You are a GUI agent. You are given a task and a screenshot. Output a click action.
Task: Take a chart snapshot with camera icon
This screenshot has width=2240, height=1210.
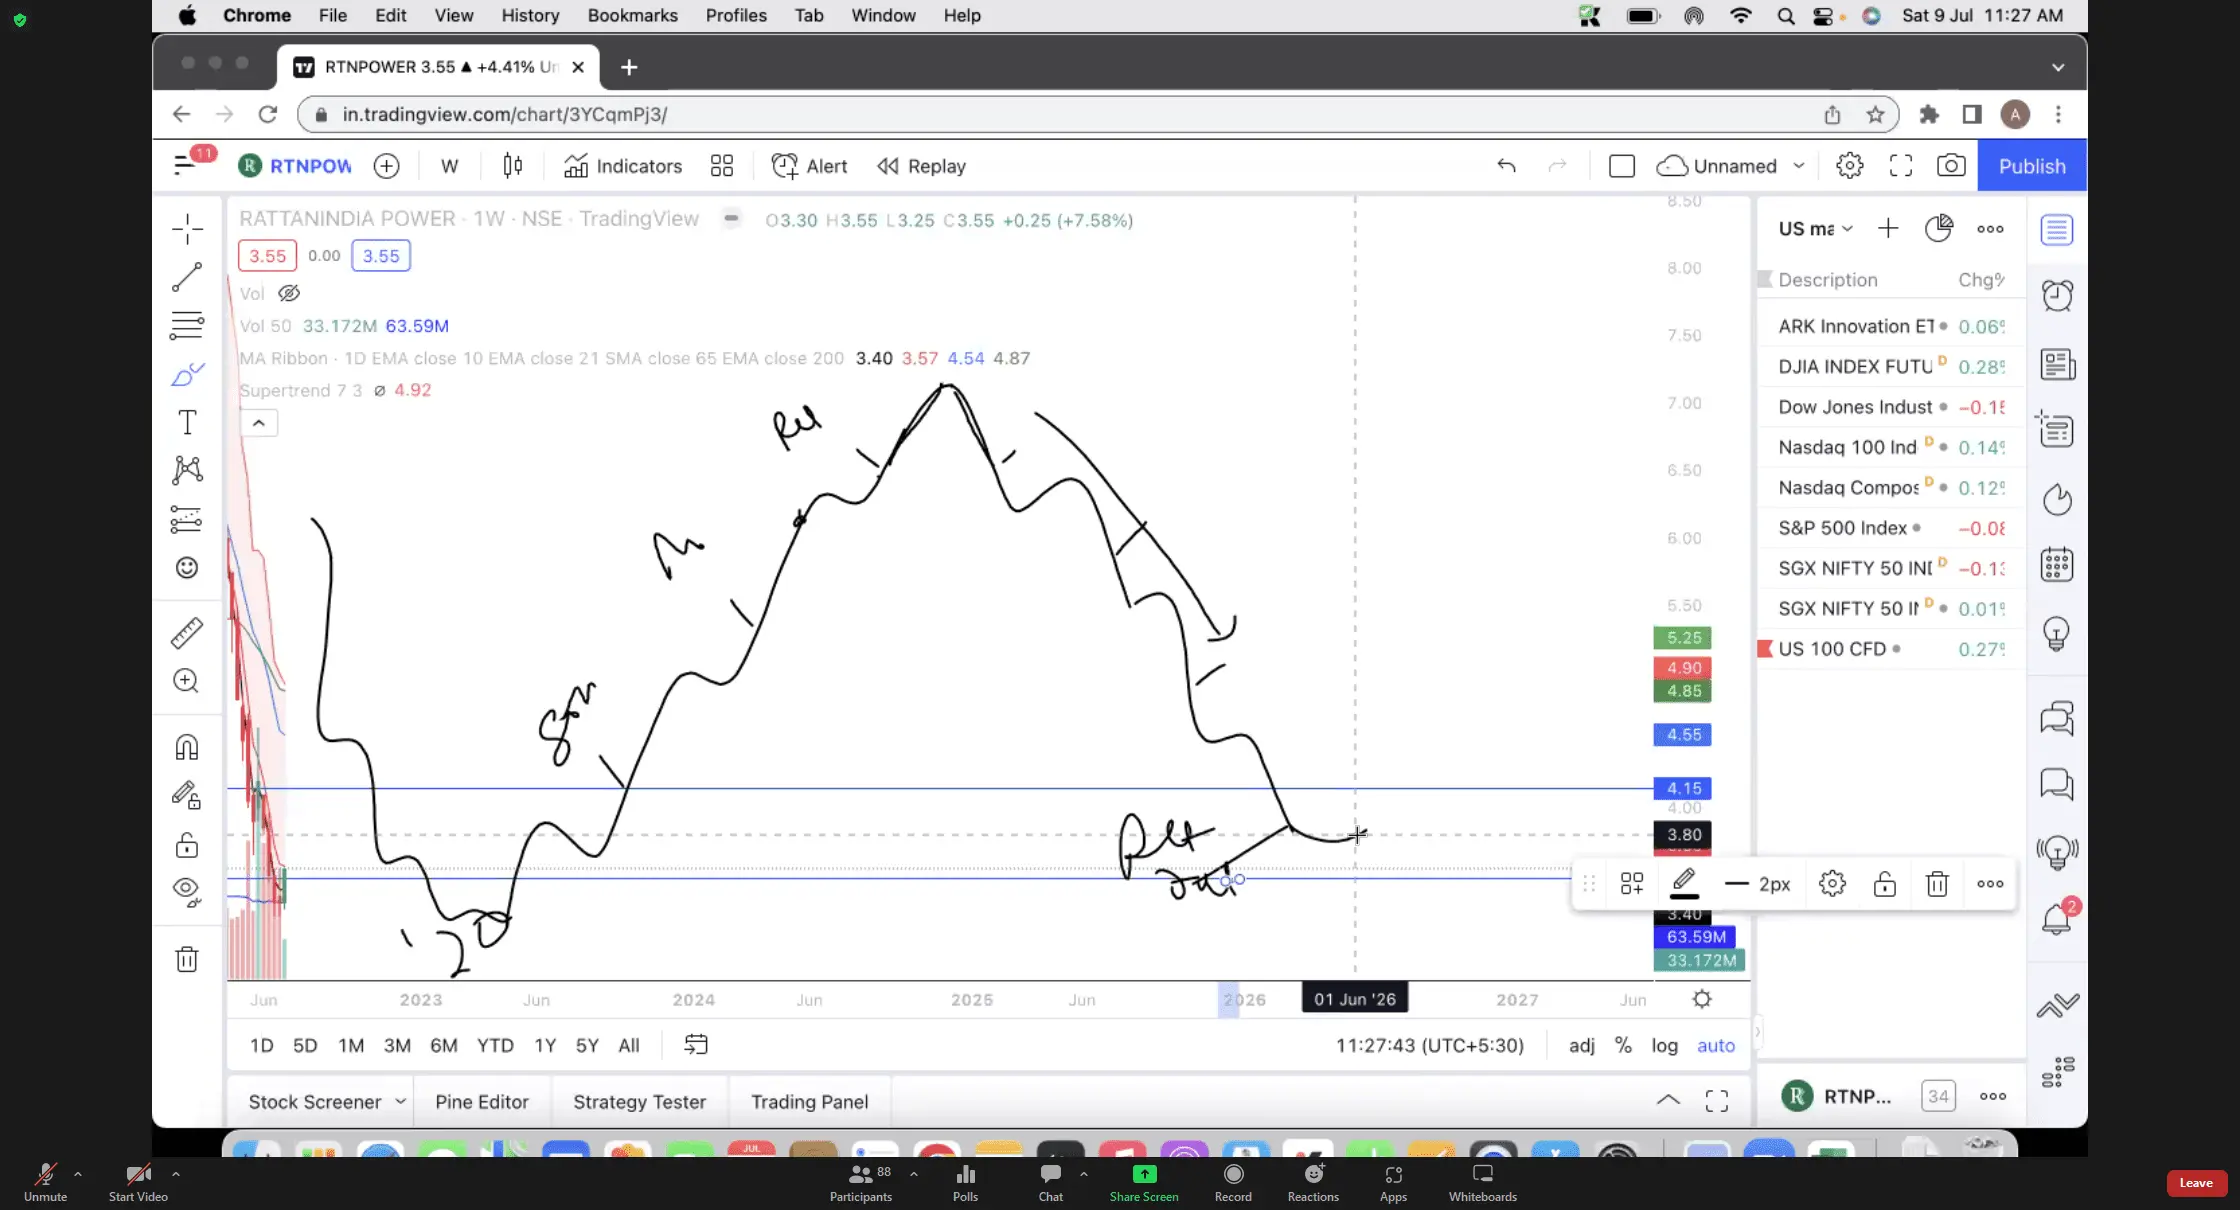point(1950,166)
